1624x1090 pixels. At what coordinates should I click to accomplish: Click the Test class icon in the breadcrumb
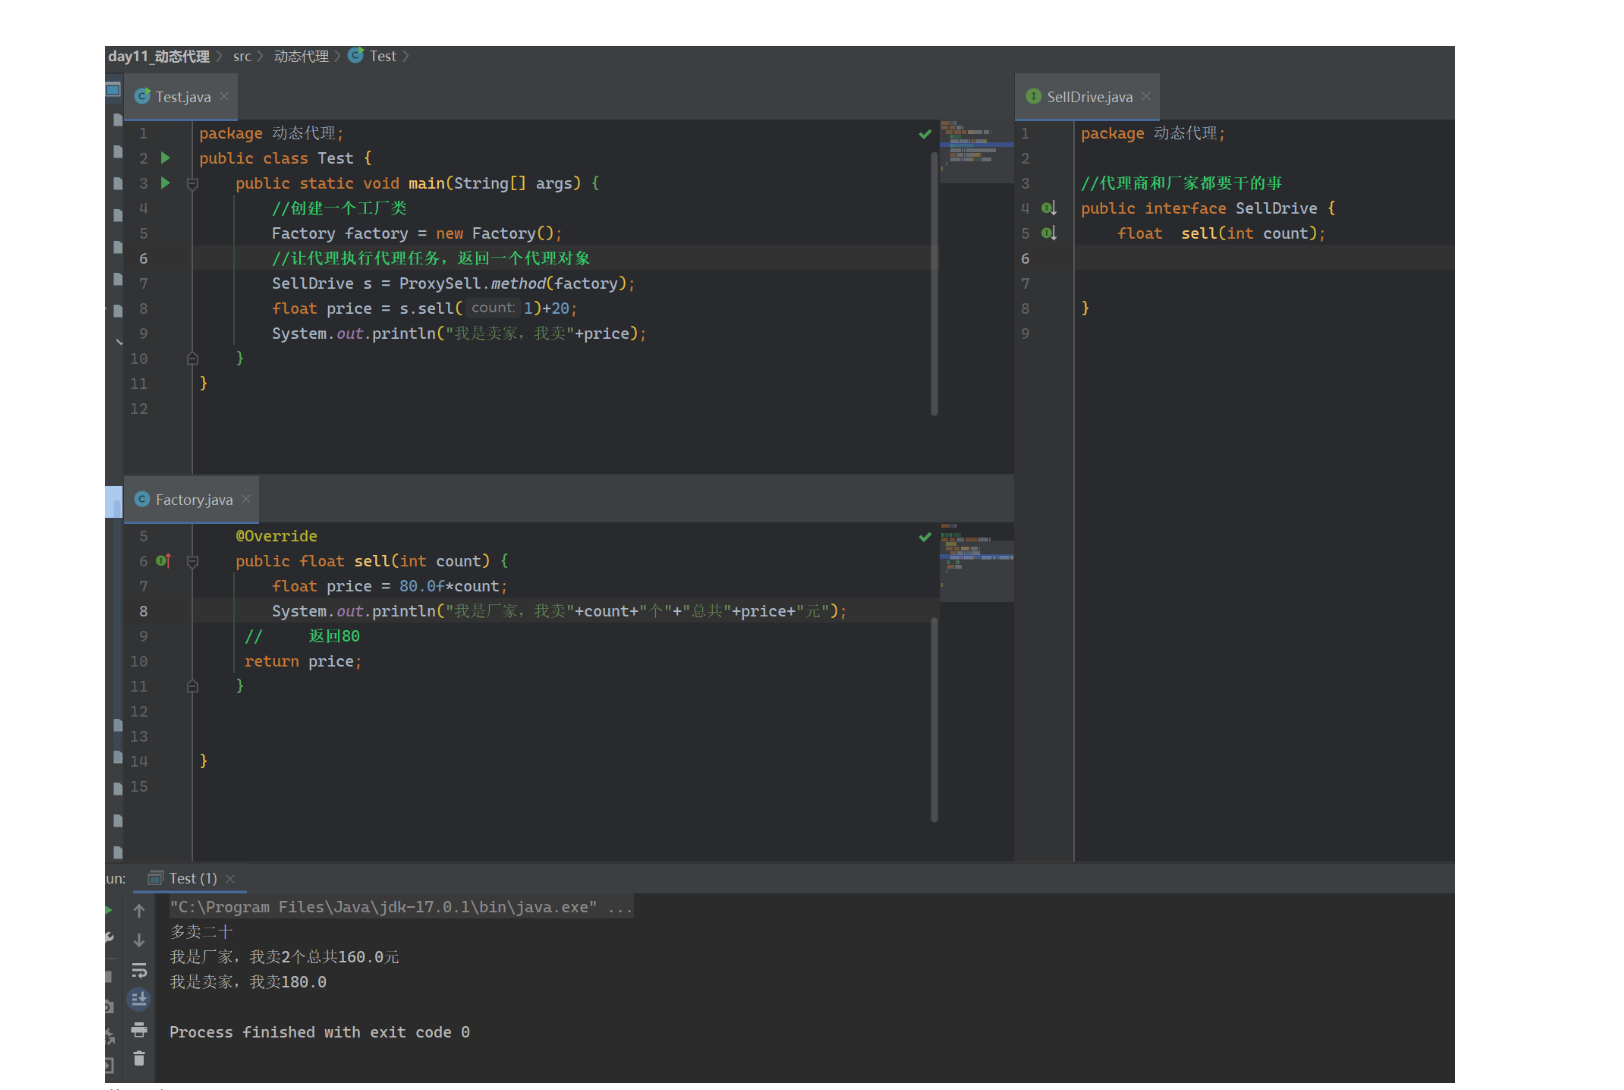click(x=356, y=56)
